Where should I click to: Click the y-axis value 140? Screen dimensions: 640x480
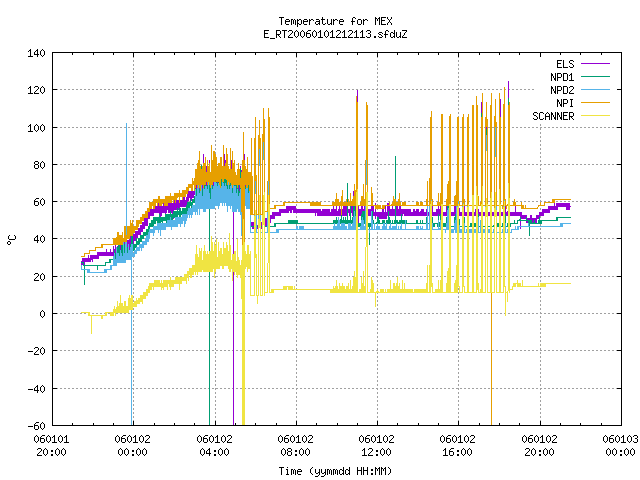(x=36, y=53)
